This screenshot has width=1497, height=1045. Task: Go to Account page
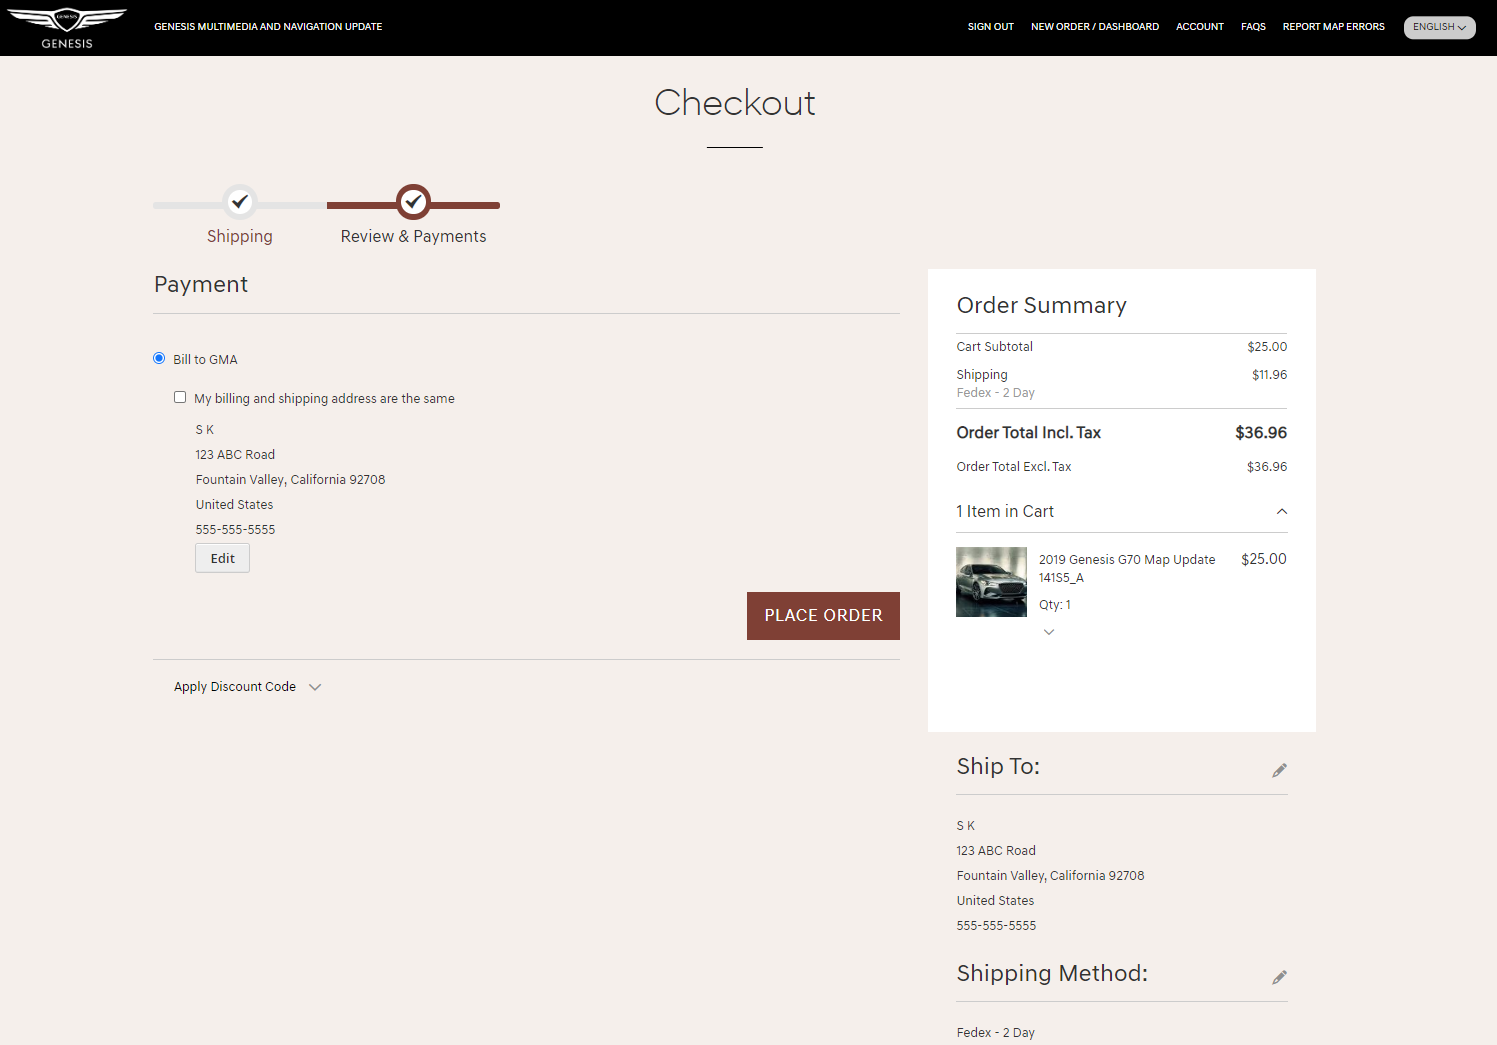[1200, 27]
